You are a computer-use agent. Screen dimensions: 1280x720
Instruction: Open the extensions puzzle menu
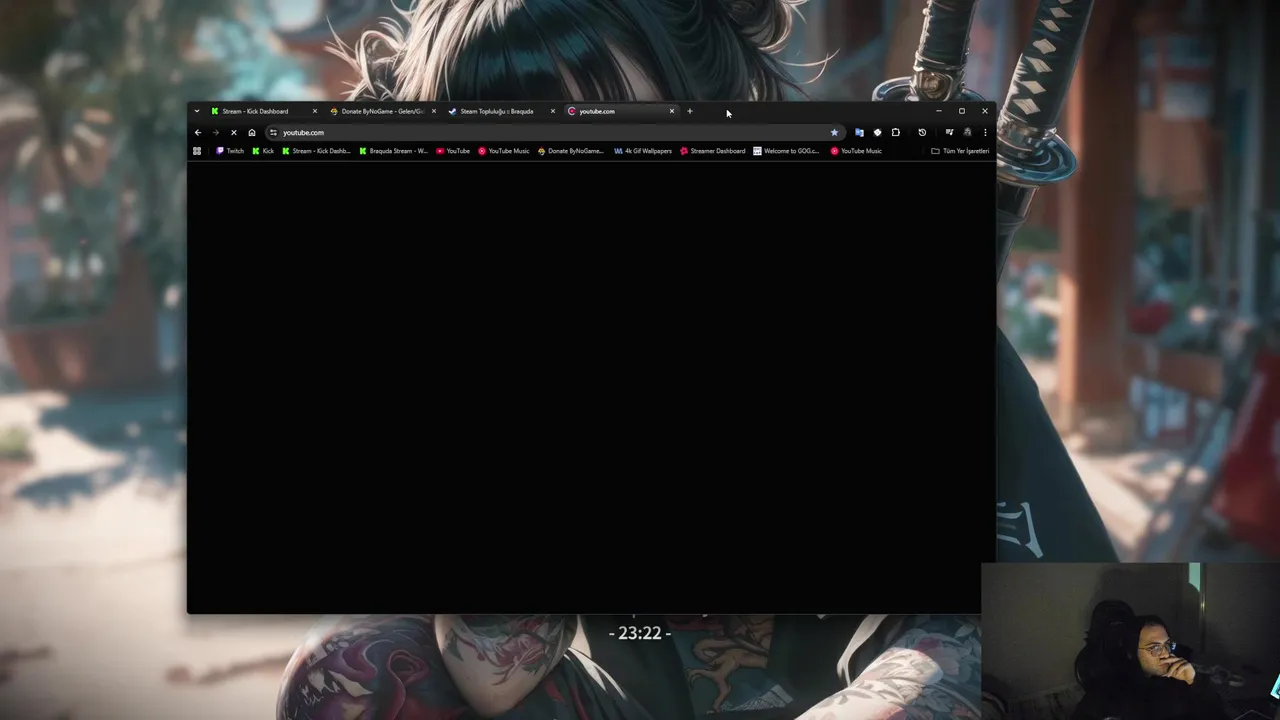pos(896,132)
